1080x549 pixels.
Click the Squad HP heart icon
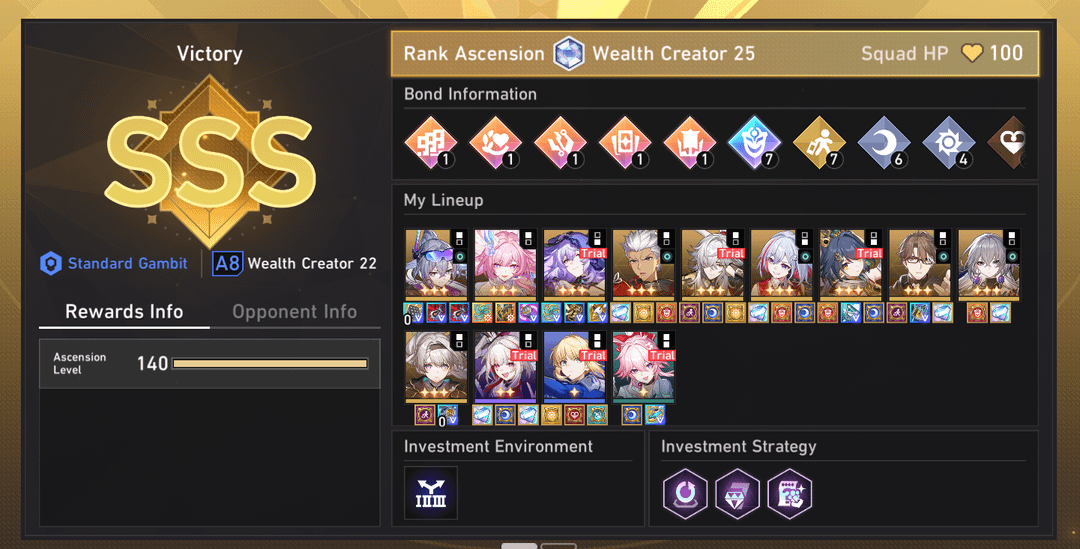click(x=972, y=53)
